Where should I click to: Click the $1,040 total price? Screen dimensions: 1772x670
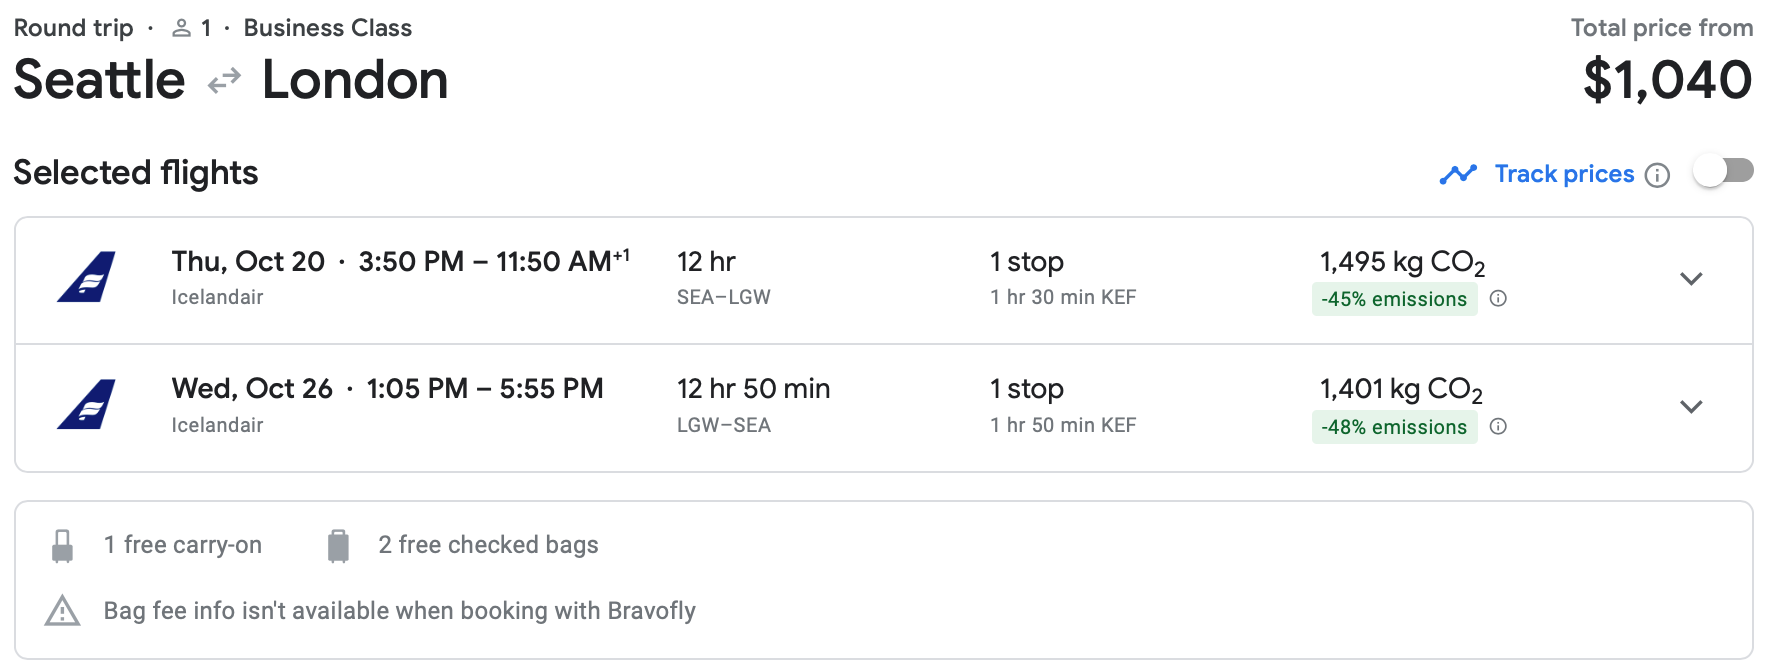pos(1667,80)
